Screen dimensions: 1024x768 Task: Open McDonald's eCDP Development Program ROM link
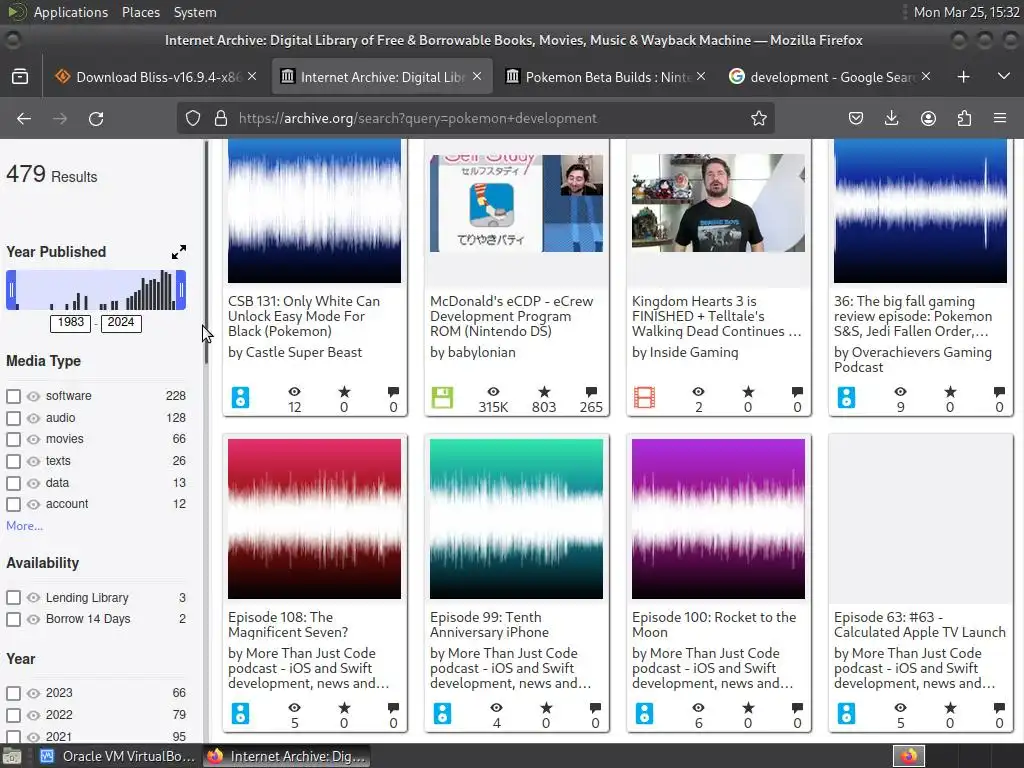coord(511,316)
